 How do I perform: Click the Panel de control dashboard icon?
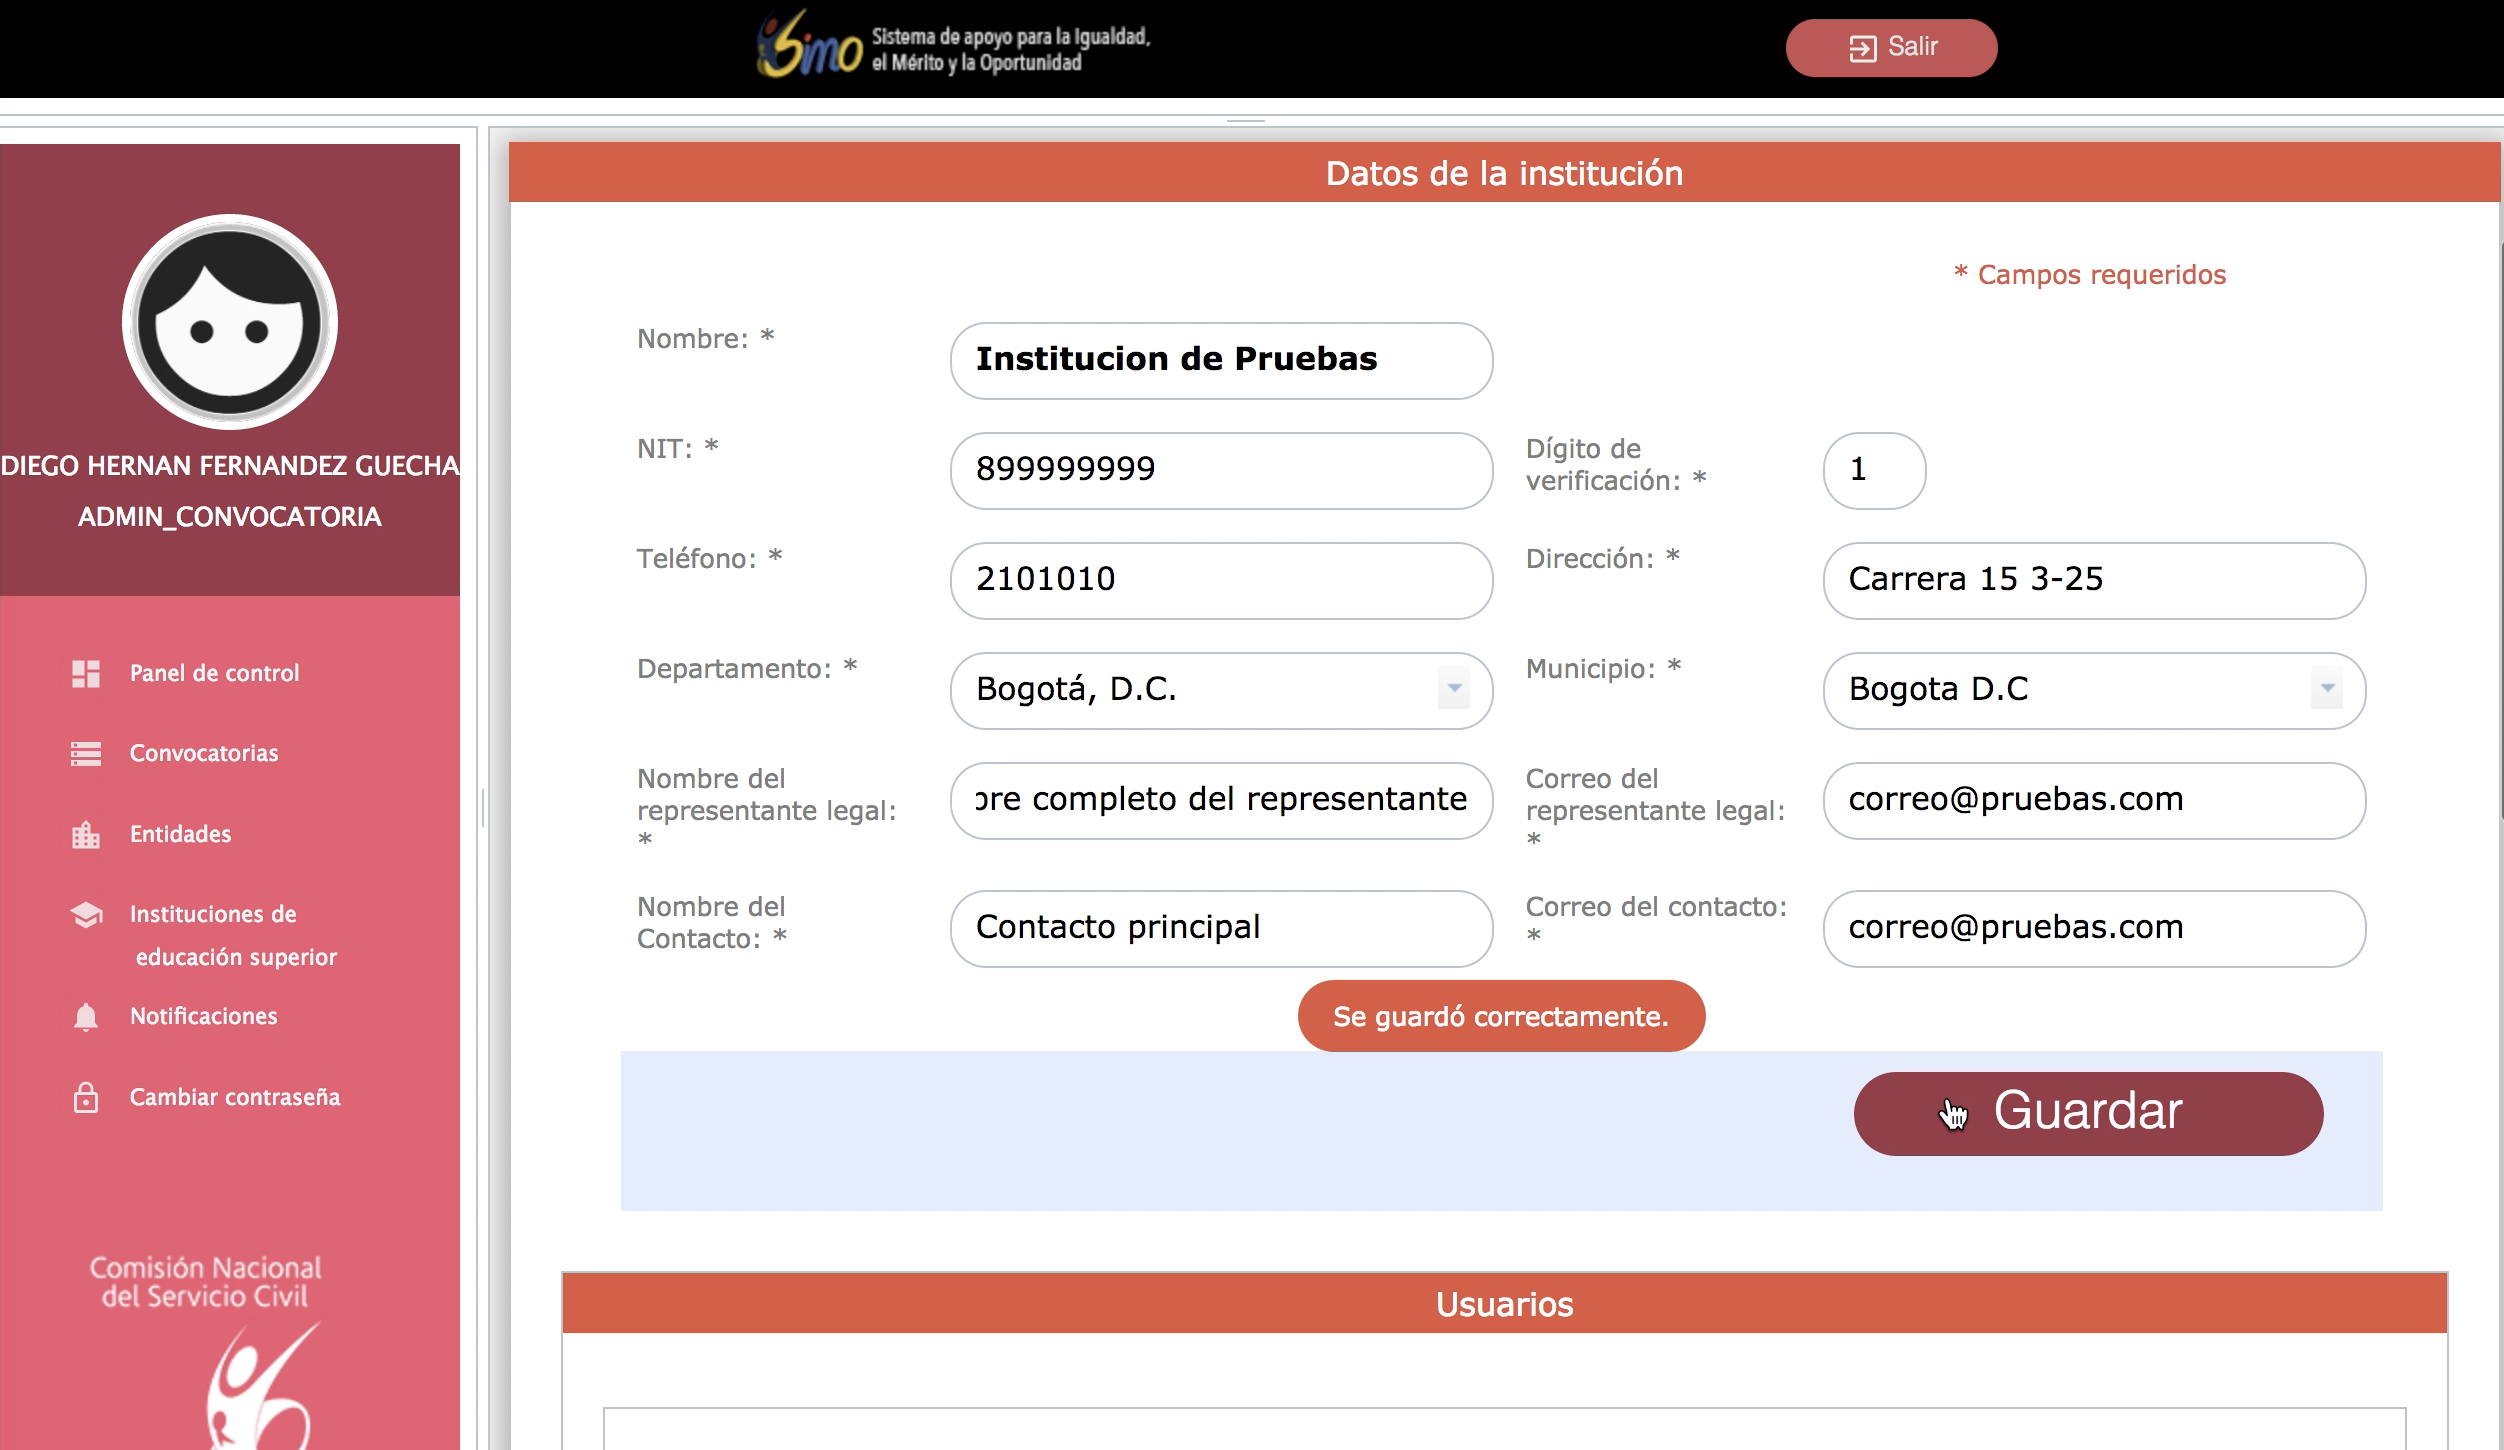click(x=86, y=674)
